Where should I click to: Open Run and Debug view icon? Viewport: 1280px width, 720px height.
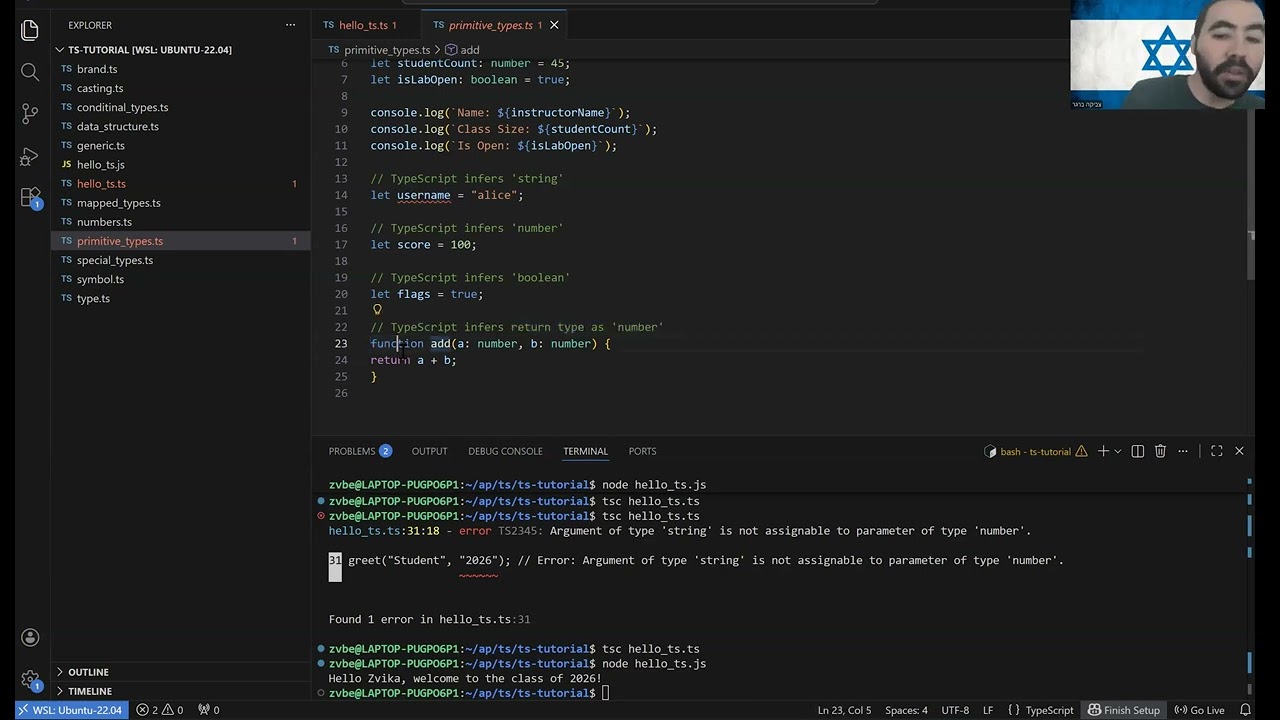(x=30, y=157)
